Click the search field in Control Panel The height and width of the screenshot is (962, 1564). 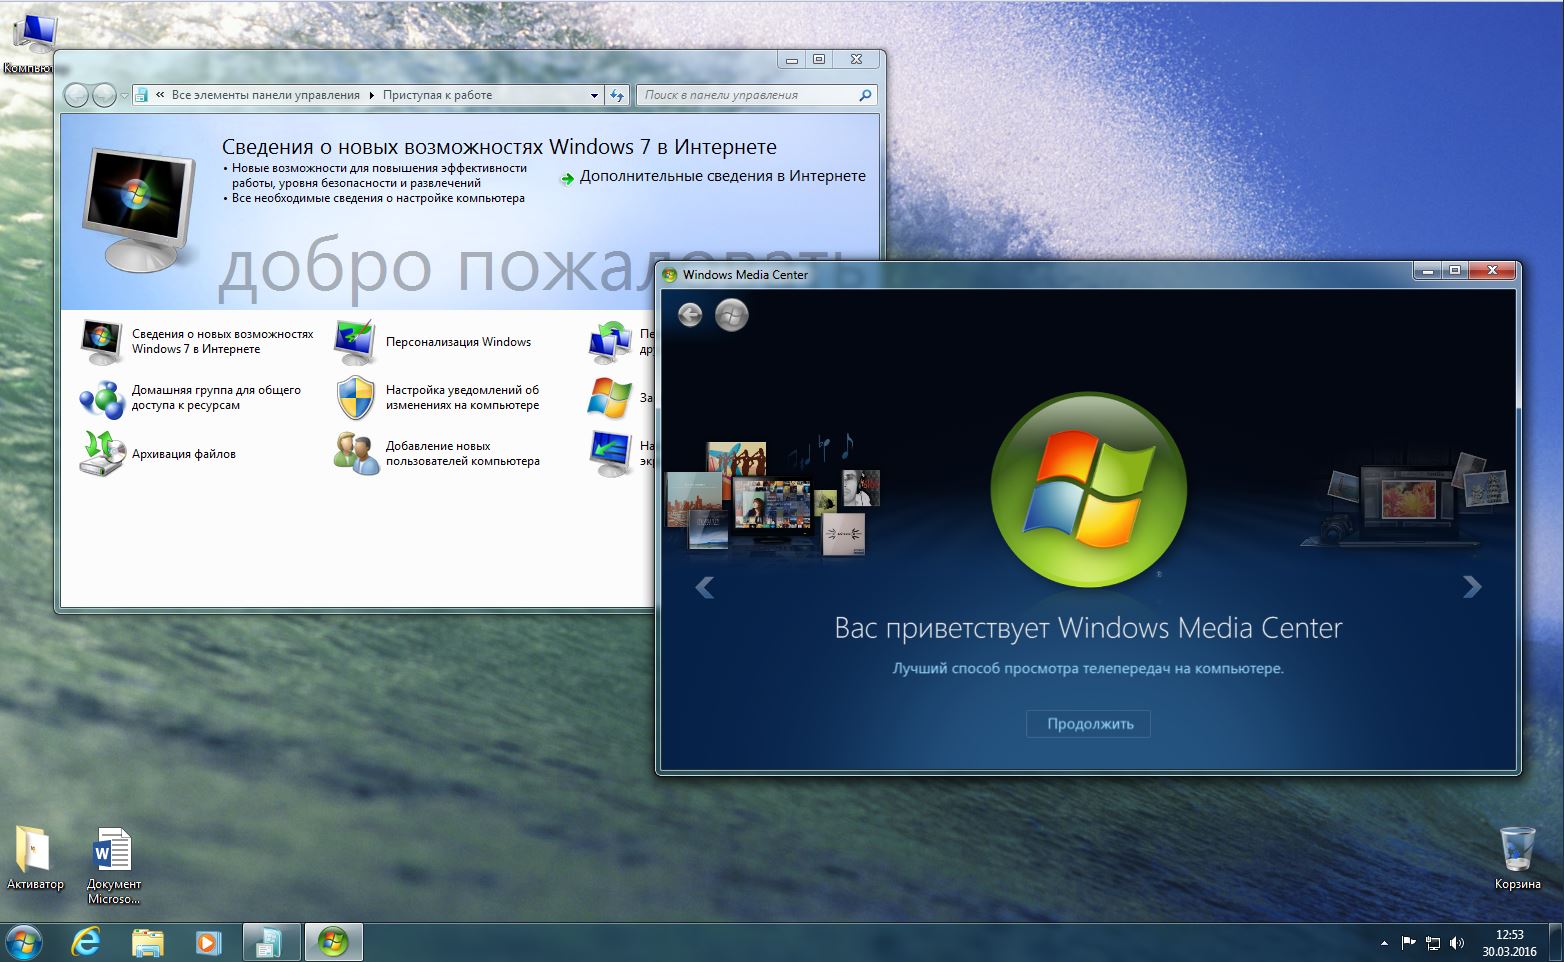pos(748,96)
